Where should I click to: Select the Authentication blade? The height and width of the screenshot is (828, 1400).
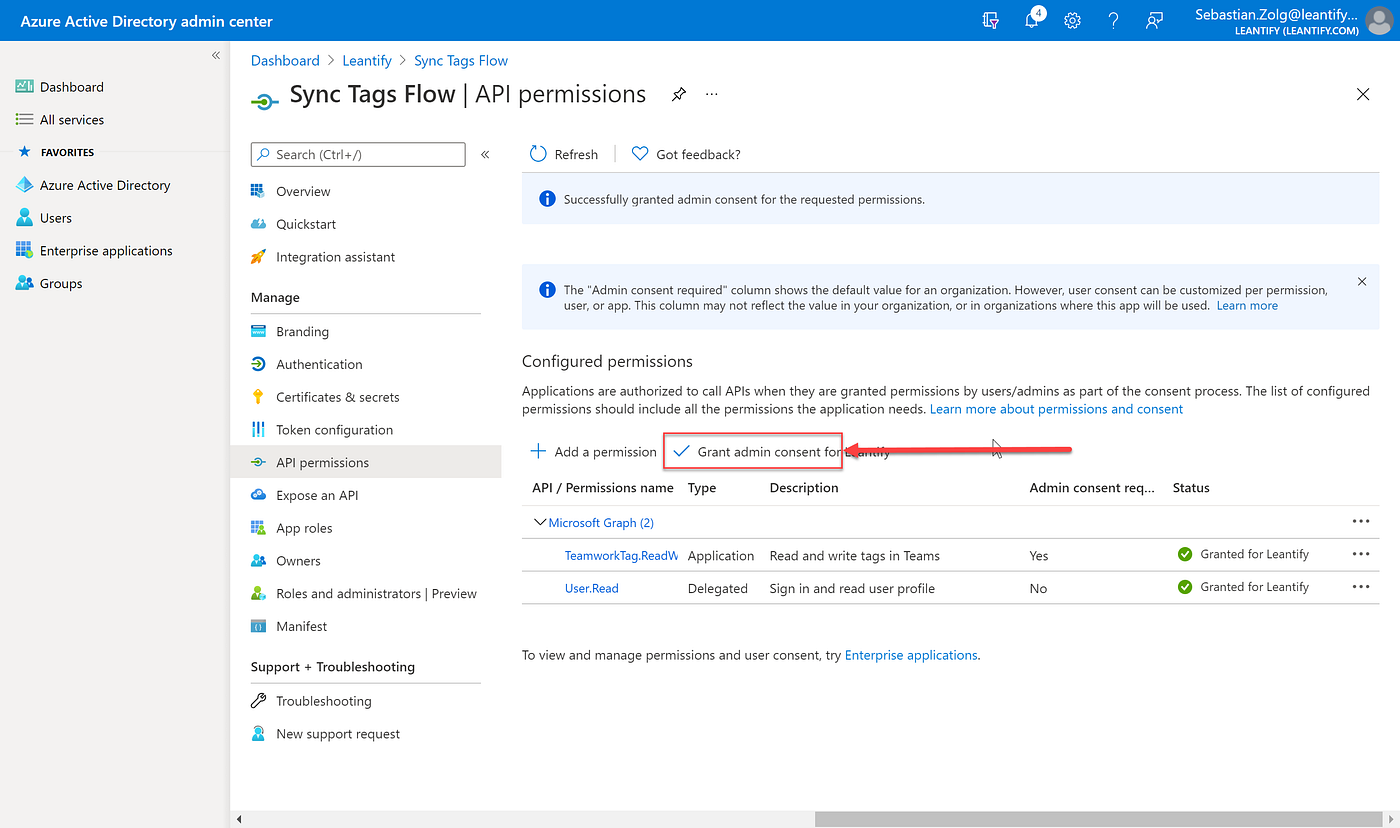click(x=319, y=363)
